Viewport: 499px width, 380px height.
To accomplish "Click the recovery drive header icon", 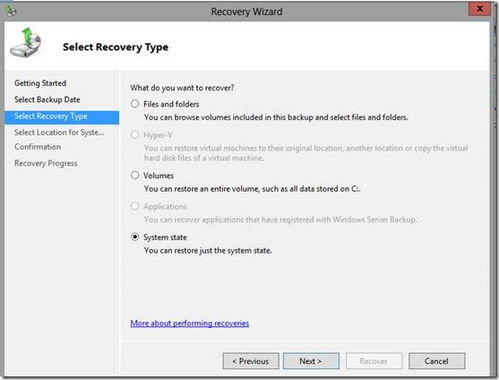I will click(26, 42).
